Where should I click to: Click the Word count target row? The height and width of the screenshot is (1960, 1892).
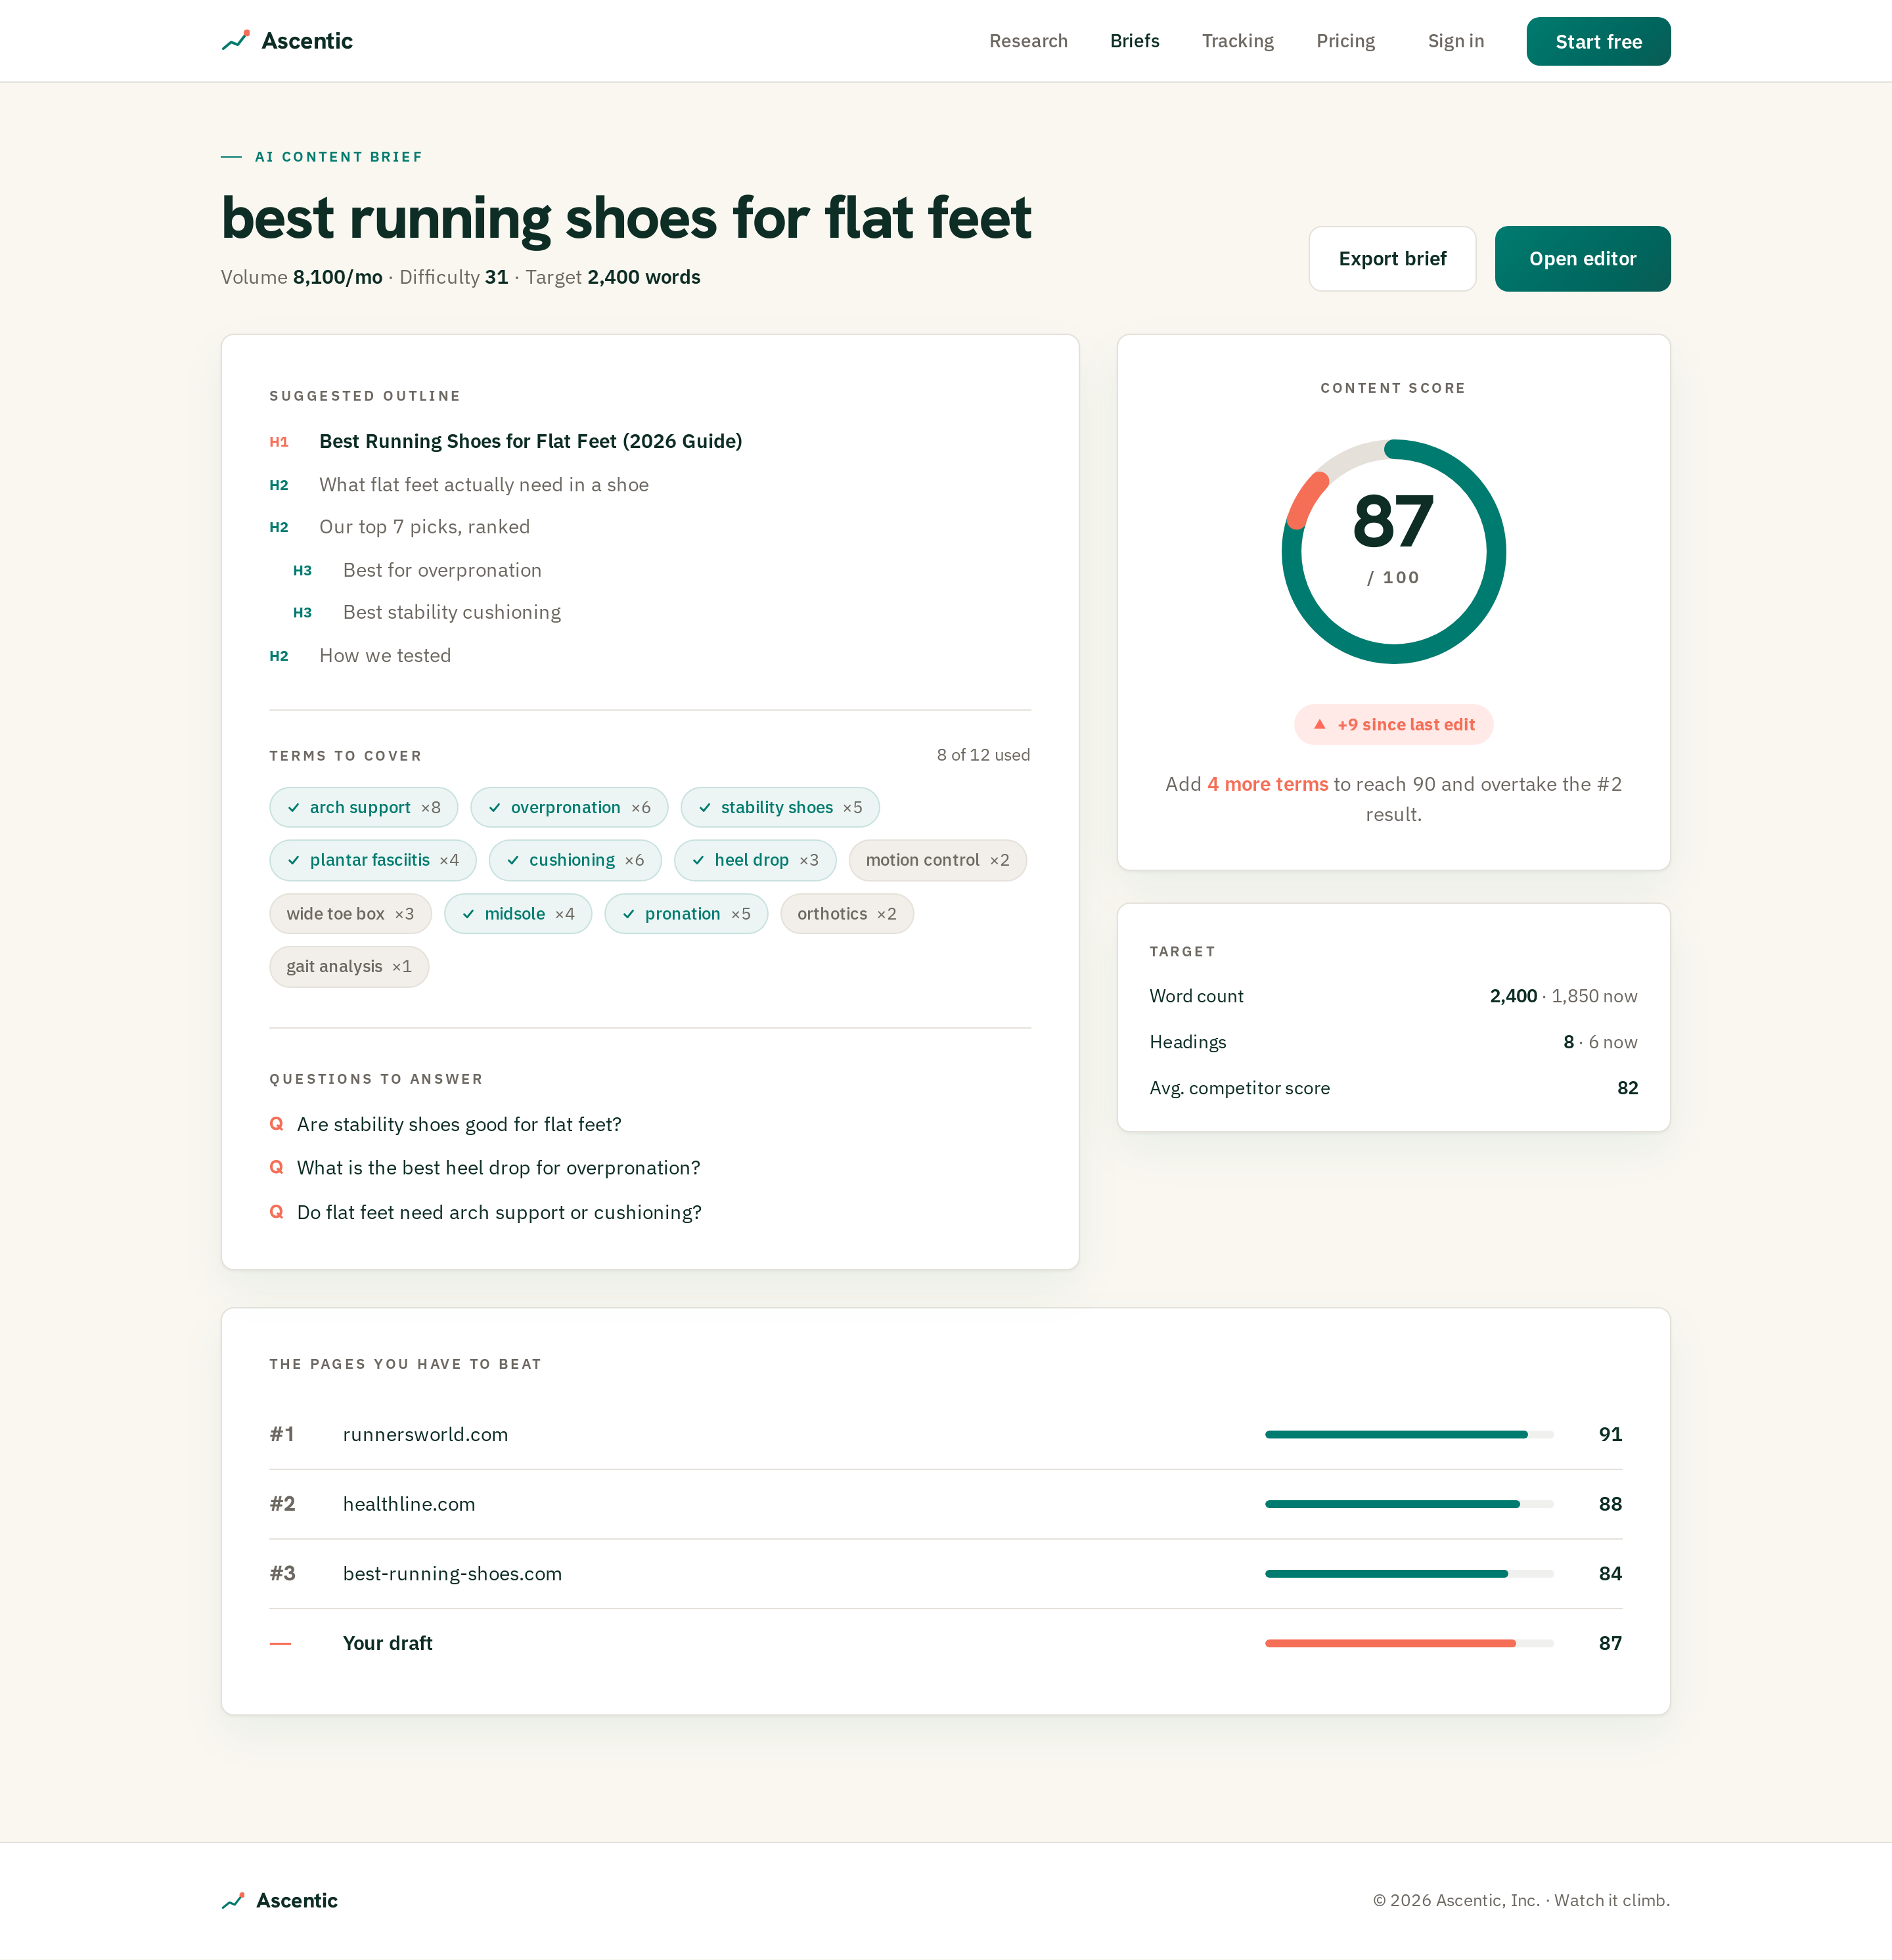1393,996
